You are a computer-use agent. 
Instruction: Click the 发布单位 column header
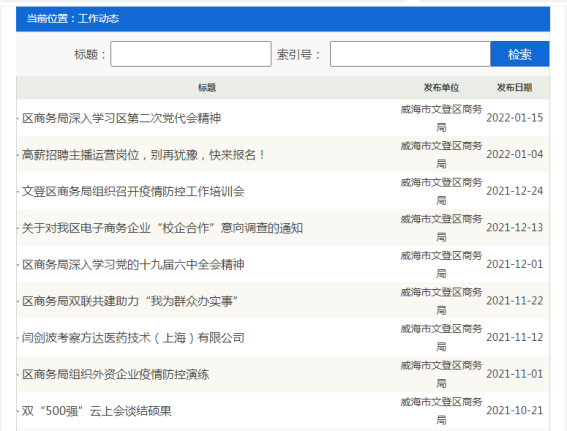click(441, 88)
